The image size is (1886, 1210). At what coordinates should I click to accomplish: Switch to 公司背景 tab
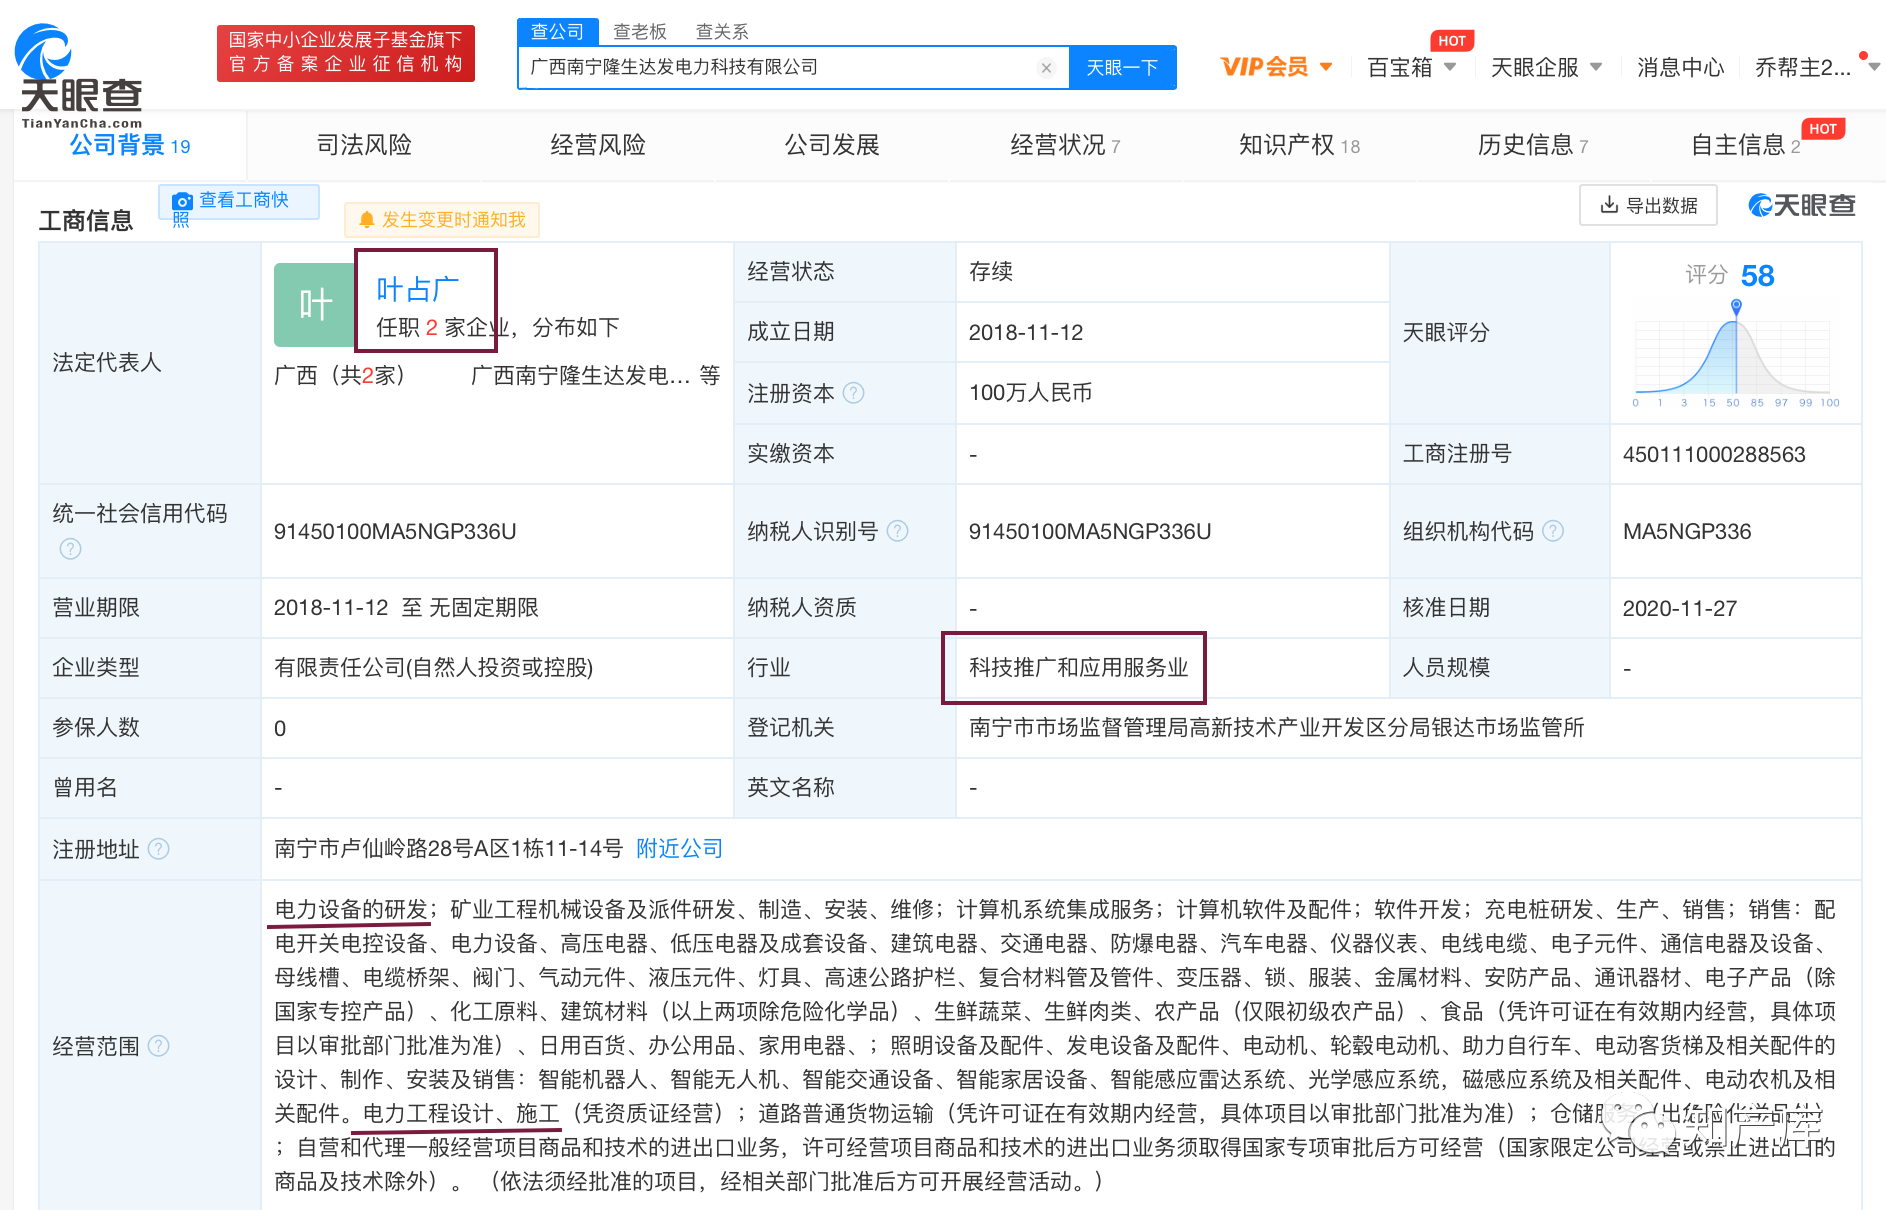[x=130, y=145]
